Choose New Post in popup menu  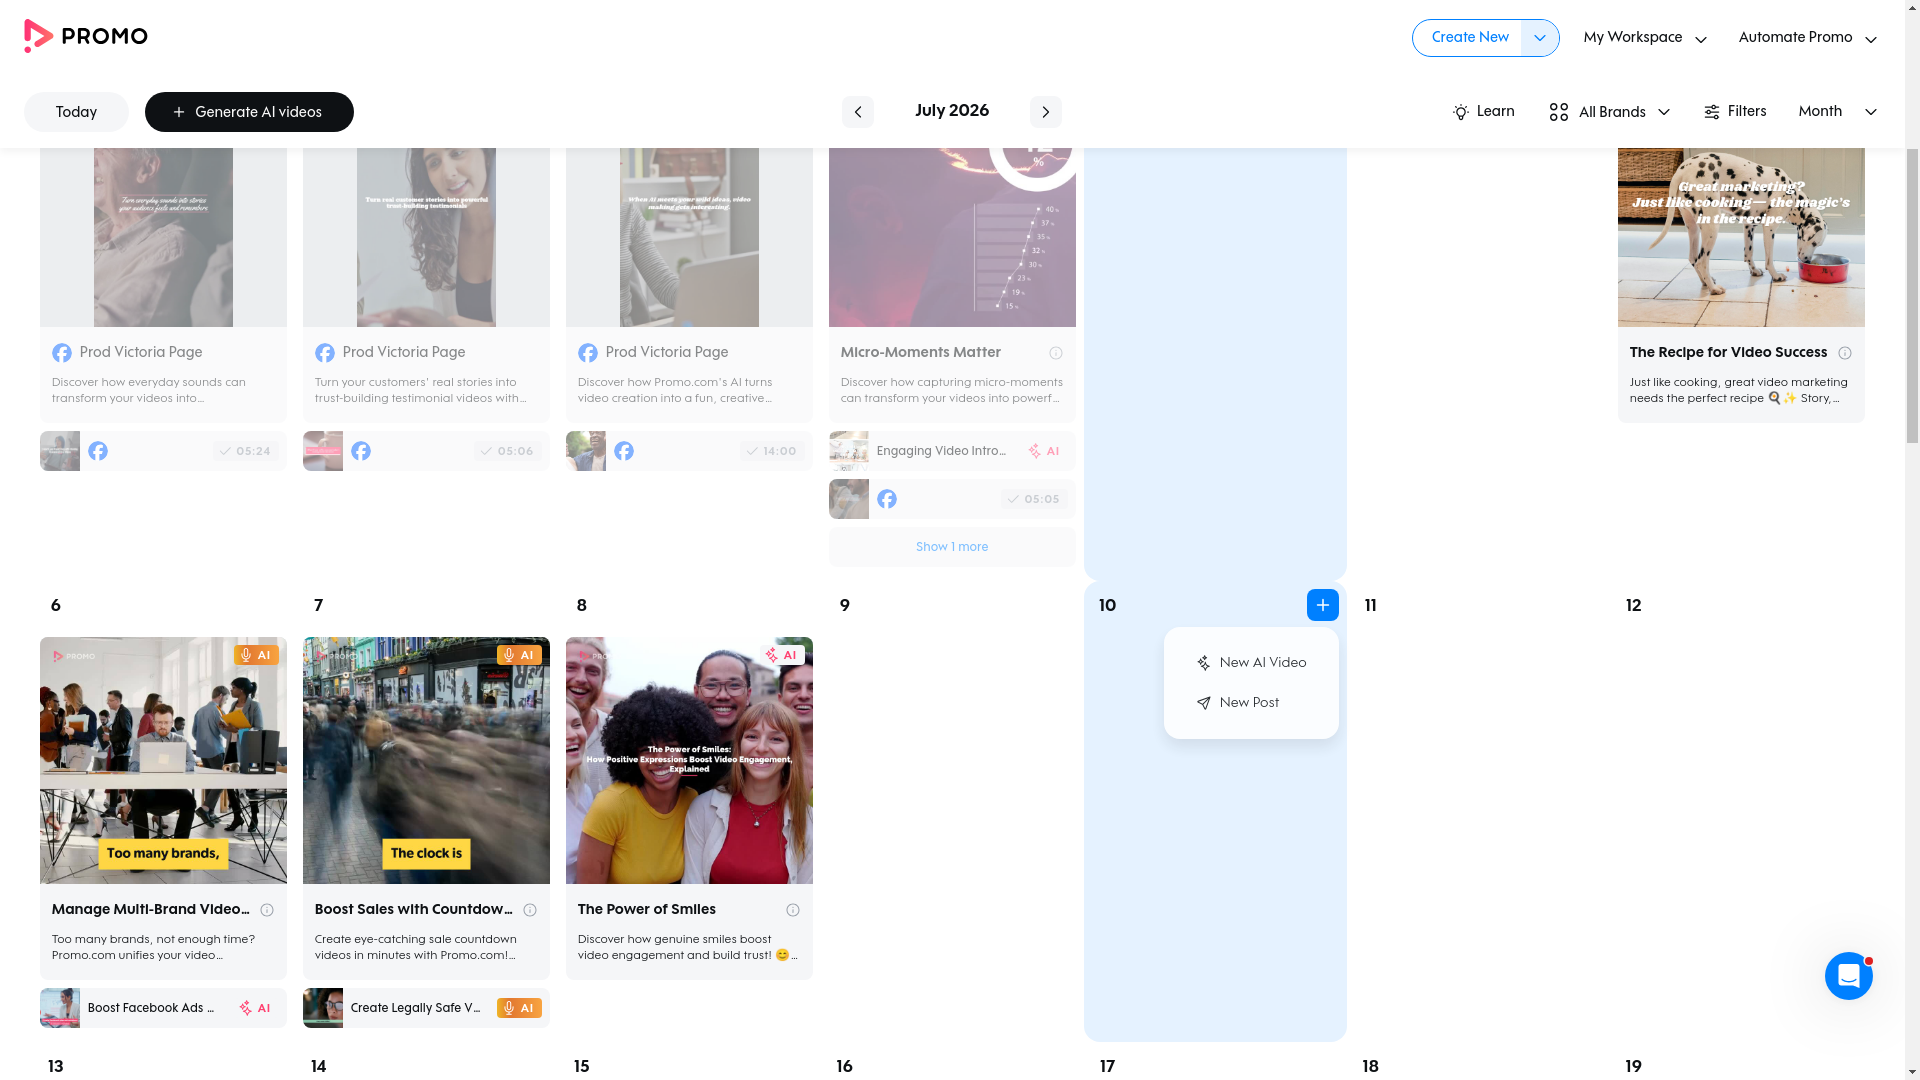pos(1251,703)
